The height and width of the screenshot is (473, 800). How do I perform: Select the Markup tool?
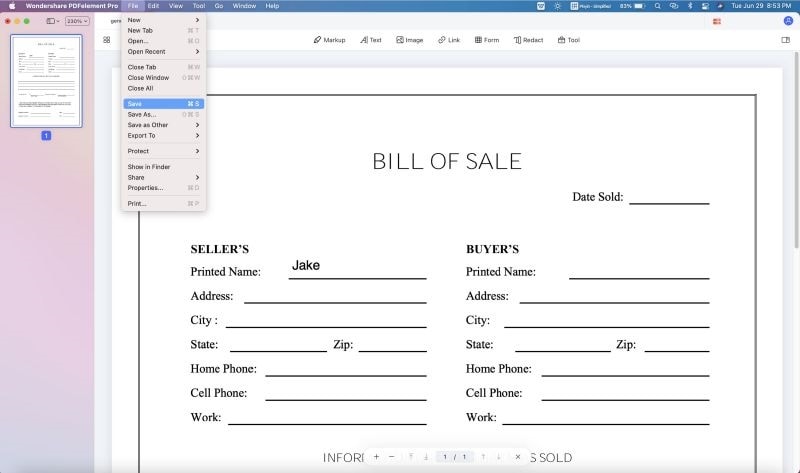pos(329,40)
